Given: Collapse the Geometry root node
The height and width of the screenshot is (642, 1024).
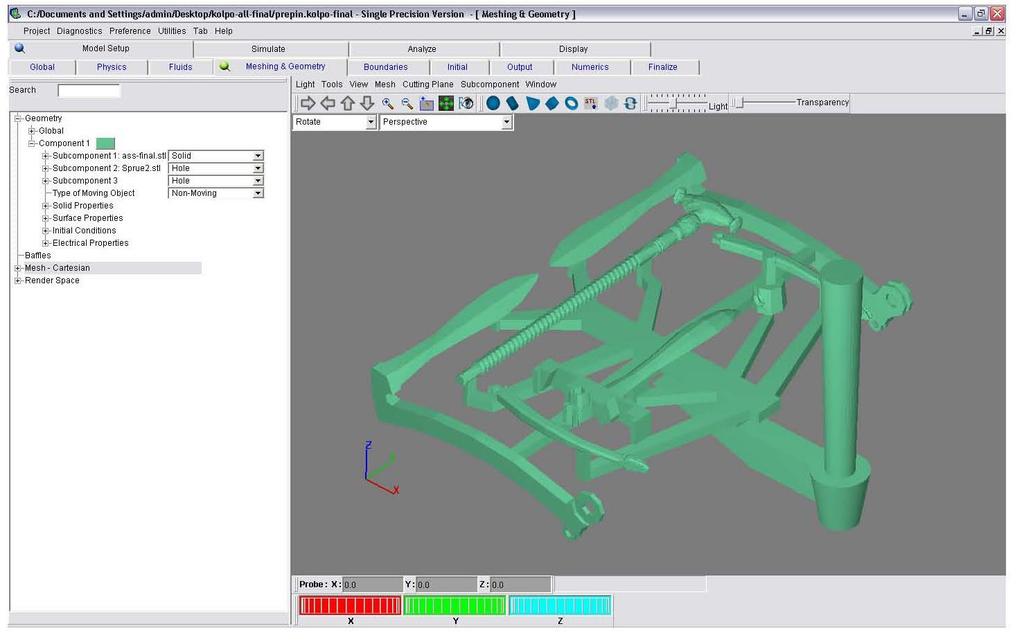Looking at the screenshot, I should click(x=18, y=118).
